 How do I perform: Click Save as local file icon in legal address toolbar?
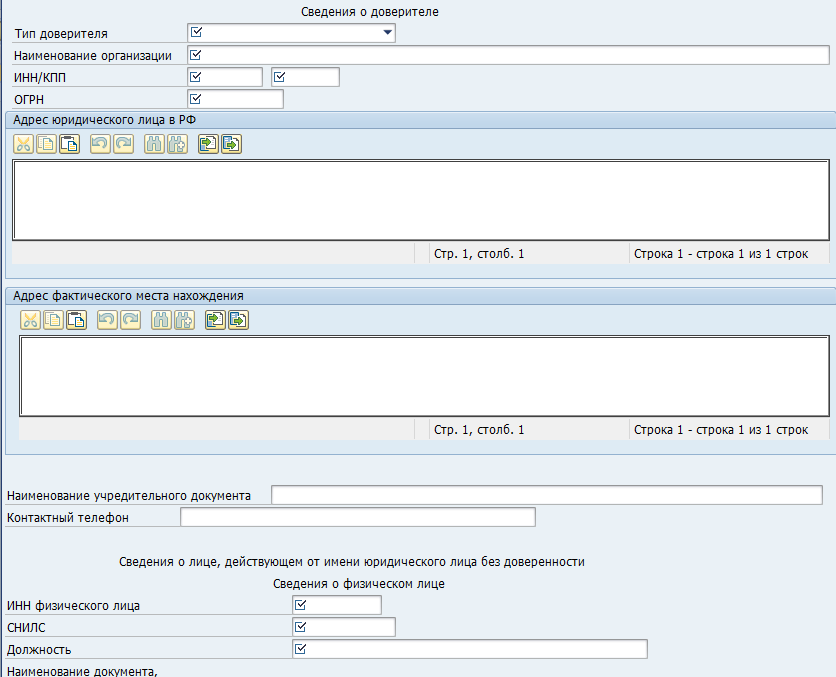231,144
